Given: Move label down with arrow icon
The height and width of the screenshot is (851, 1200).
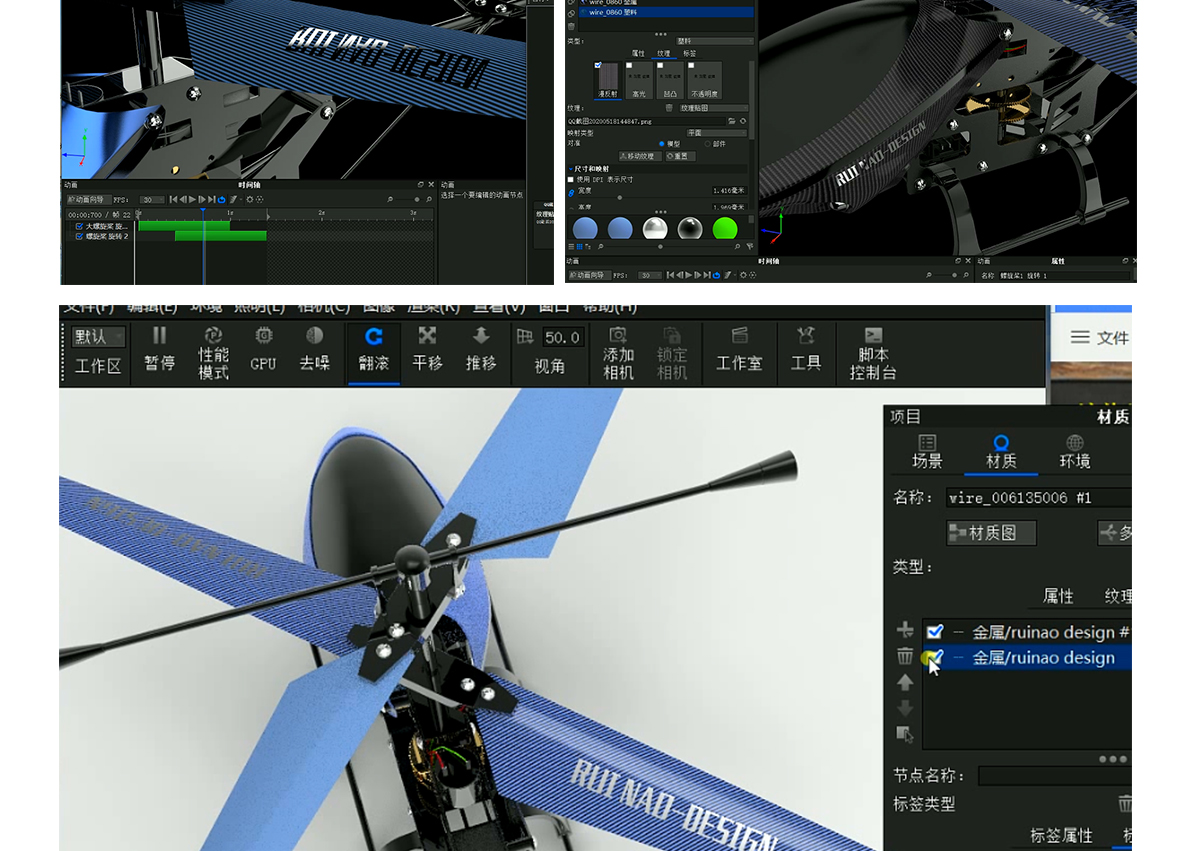Looking at the screenshot, I should 905,708.
